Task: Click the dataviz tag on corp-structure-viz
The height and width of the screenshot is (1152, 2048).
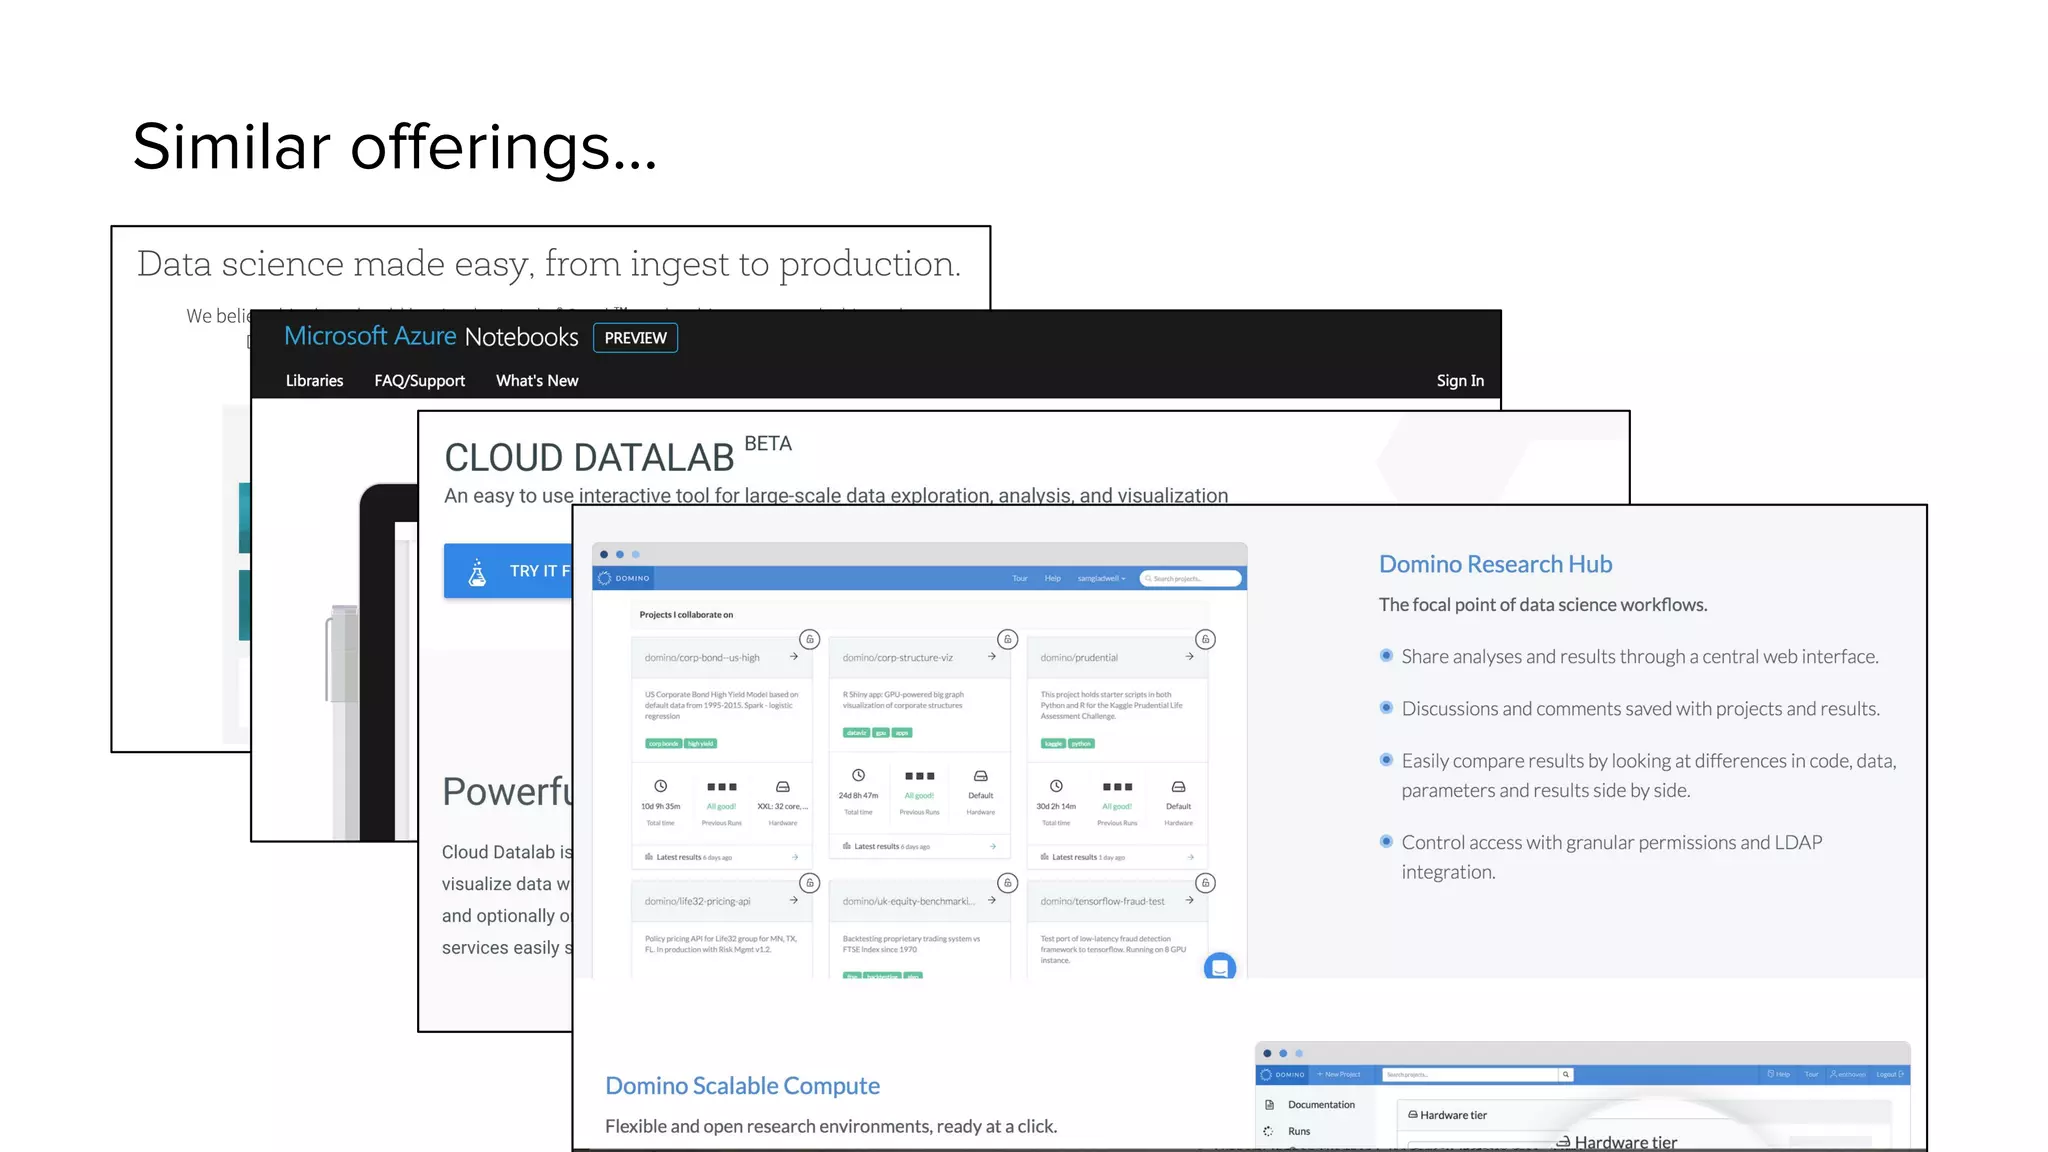Action: click(856, 733)
